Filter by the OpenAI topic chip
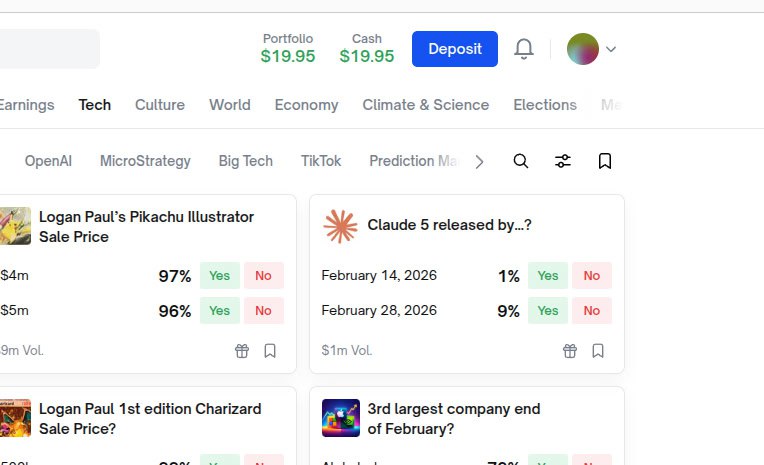The width and height of the screenshot is (764, 465). [x=48, y=161]
